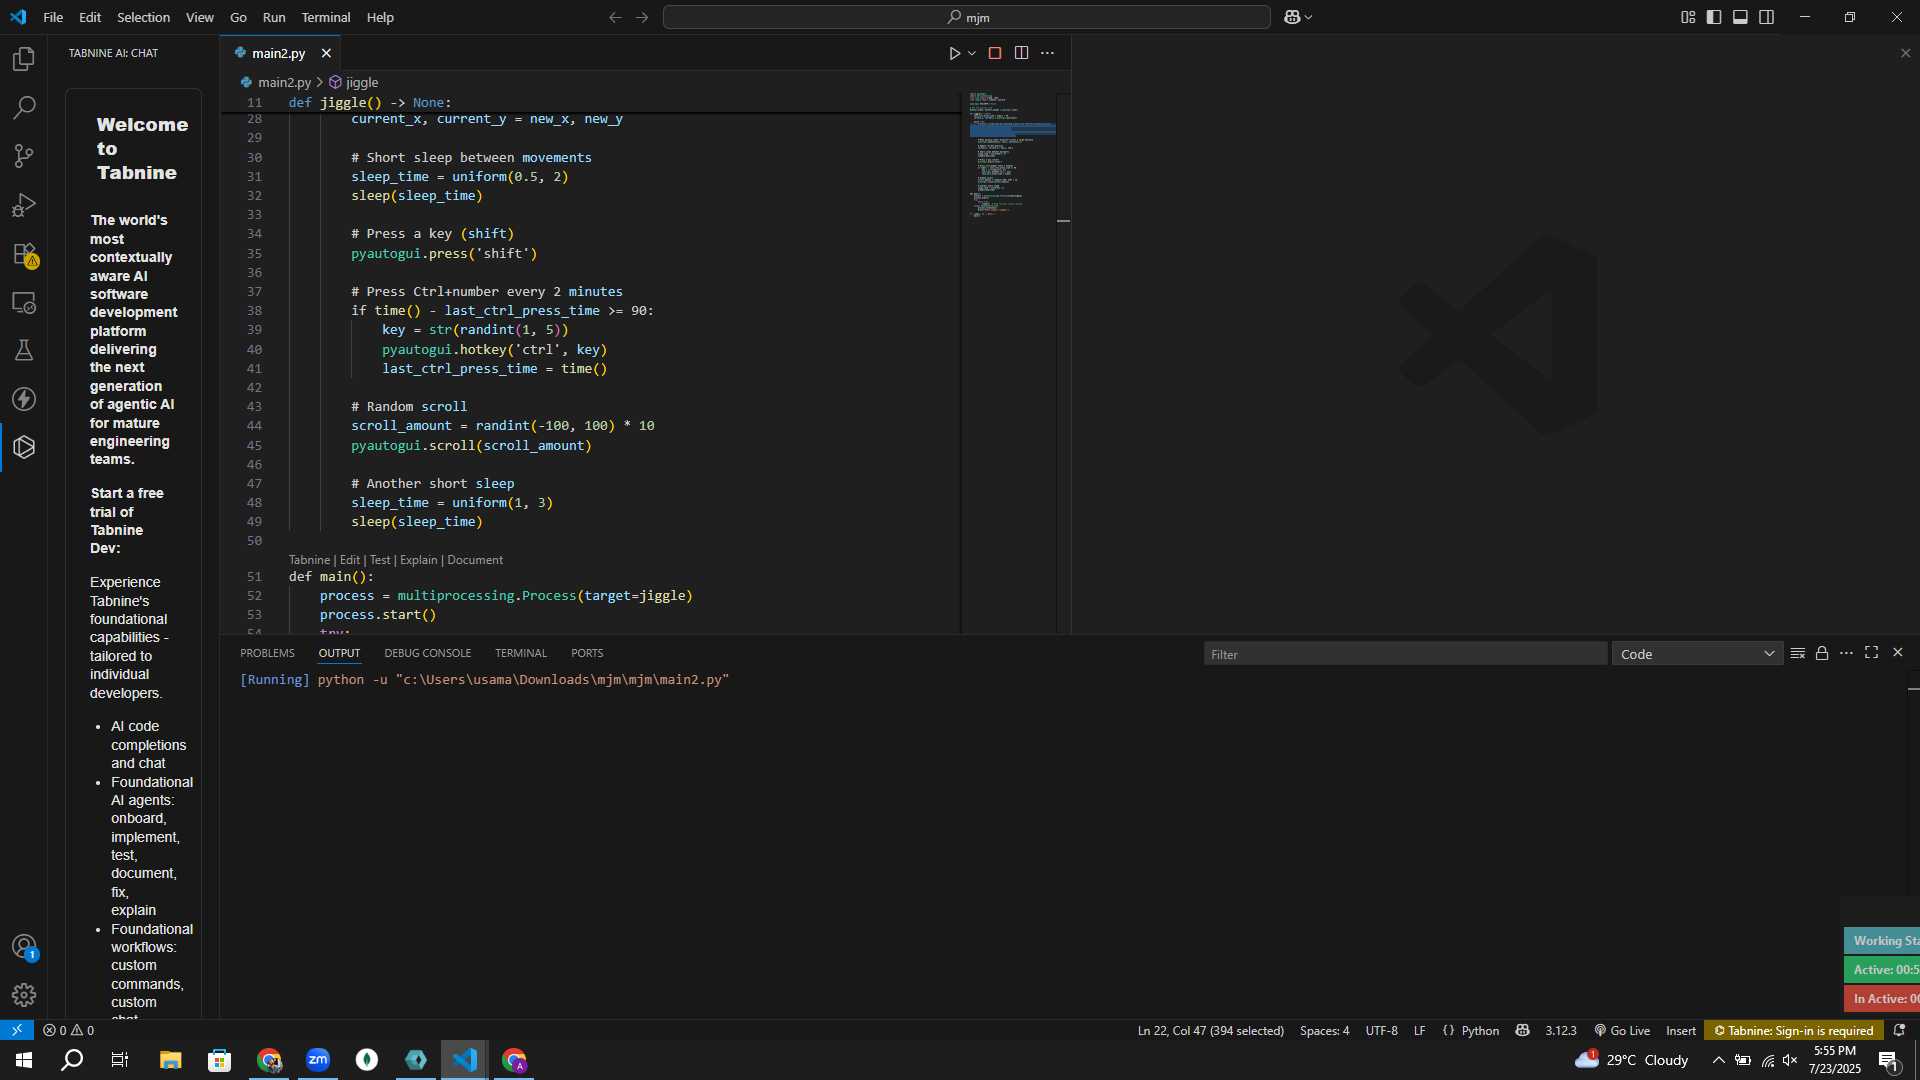This screenshot has height=1080, width=1920.
Task: Switch to the Problems panel tab
Action: pyautogui.click(x=267, y=653)
